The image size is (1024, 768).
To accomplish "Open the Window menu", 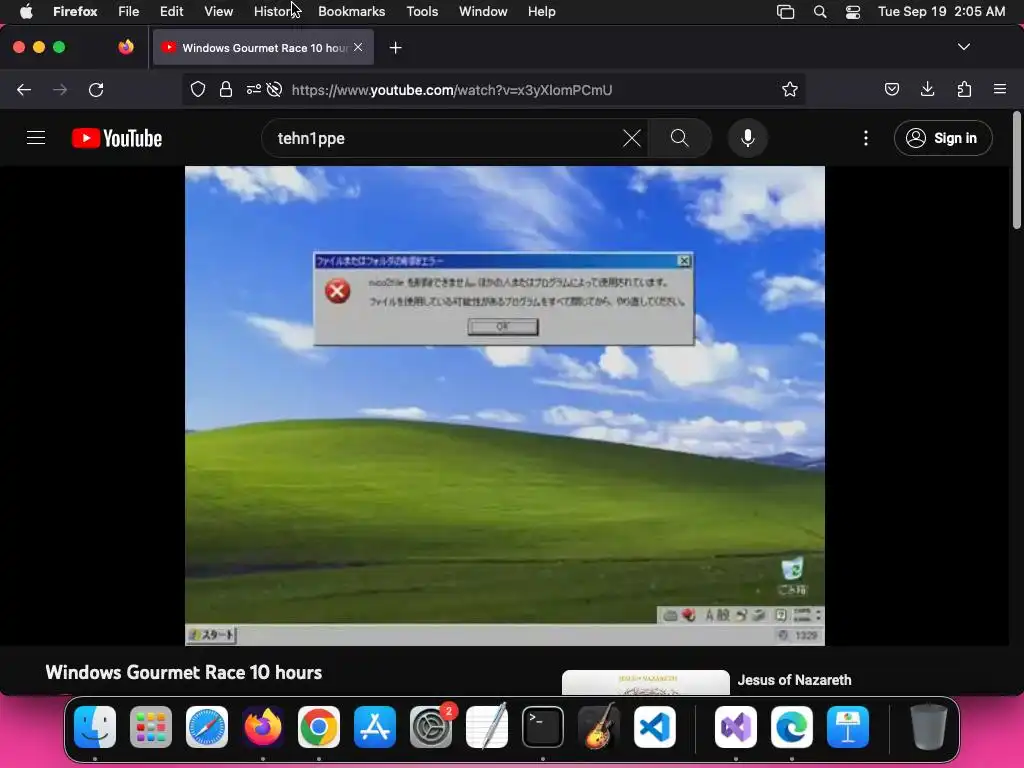I will point(483,11).
